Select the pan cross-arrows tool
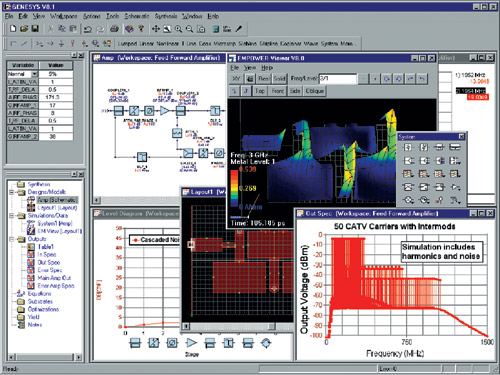 tap(156, 29)
